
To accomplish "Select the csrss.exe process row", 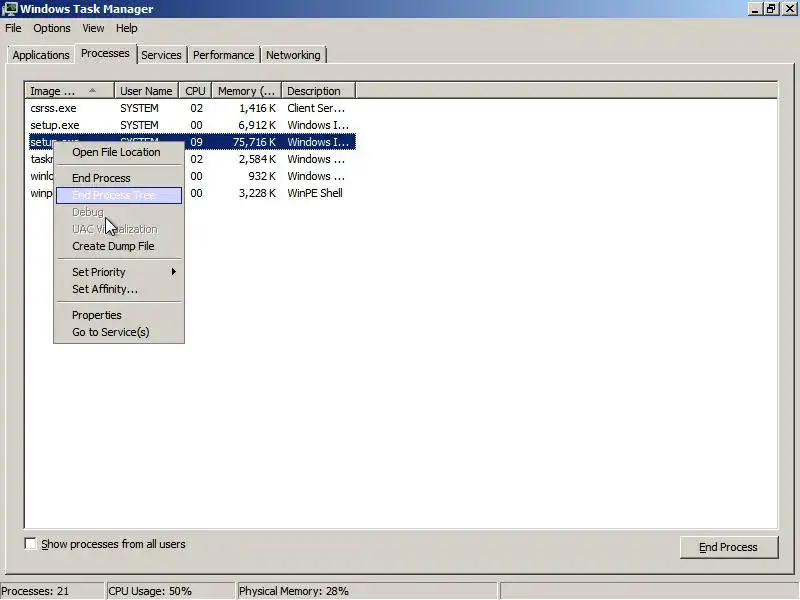I will [x=192, y=108].
